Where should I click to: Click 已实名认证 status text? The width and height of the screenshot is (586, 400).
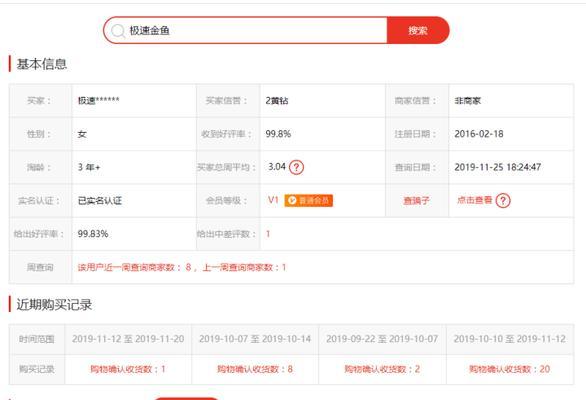100,201
